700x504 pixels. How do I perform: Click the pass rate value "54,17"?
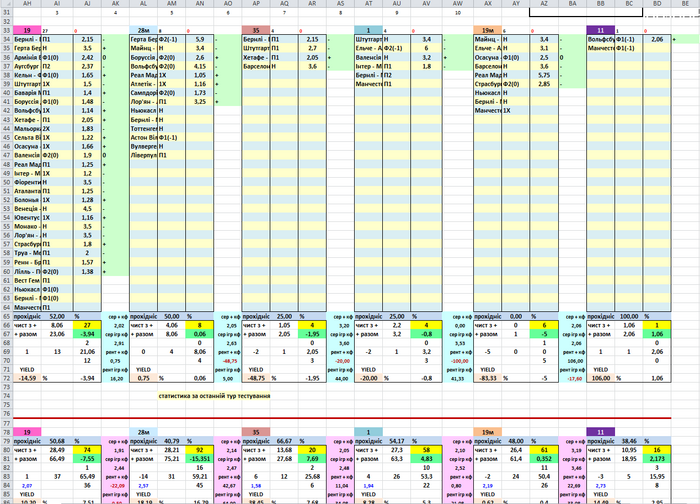click(x=396, y=441)
